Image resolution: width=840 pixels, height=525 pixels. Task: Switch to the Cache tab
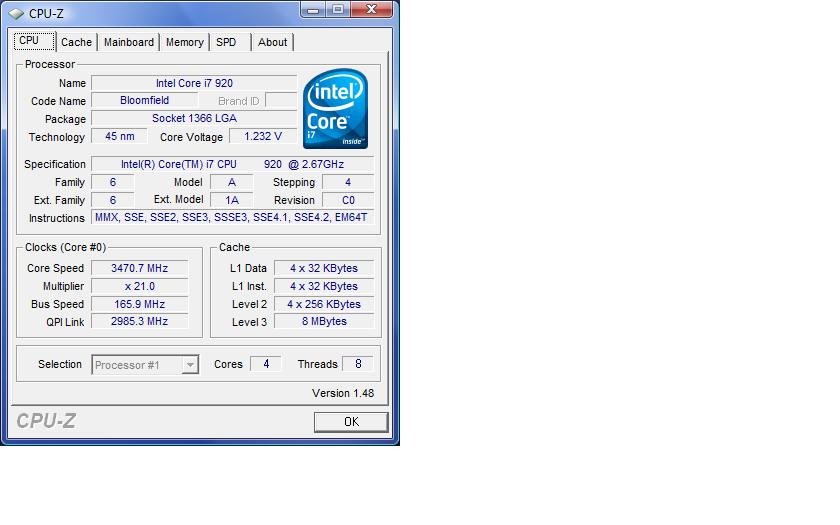[76, 42]
